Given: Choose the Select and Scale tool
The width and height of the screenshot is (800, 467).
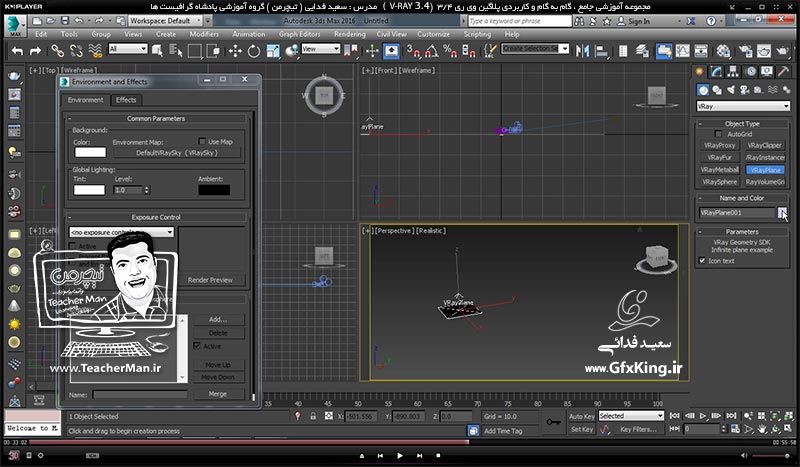Looking at the screenshot, I should point(273,51).
